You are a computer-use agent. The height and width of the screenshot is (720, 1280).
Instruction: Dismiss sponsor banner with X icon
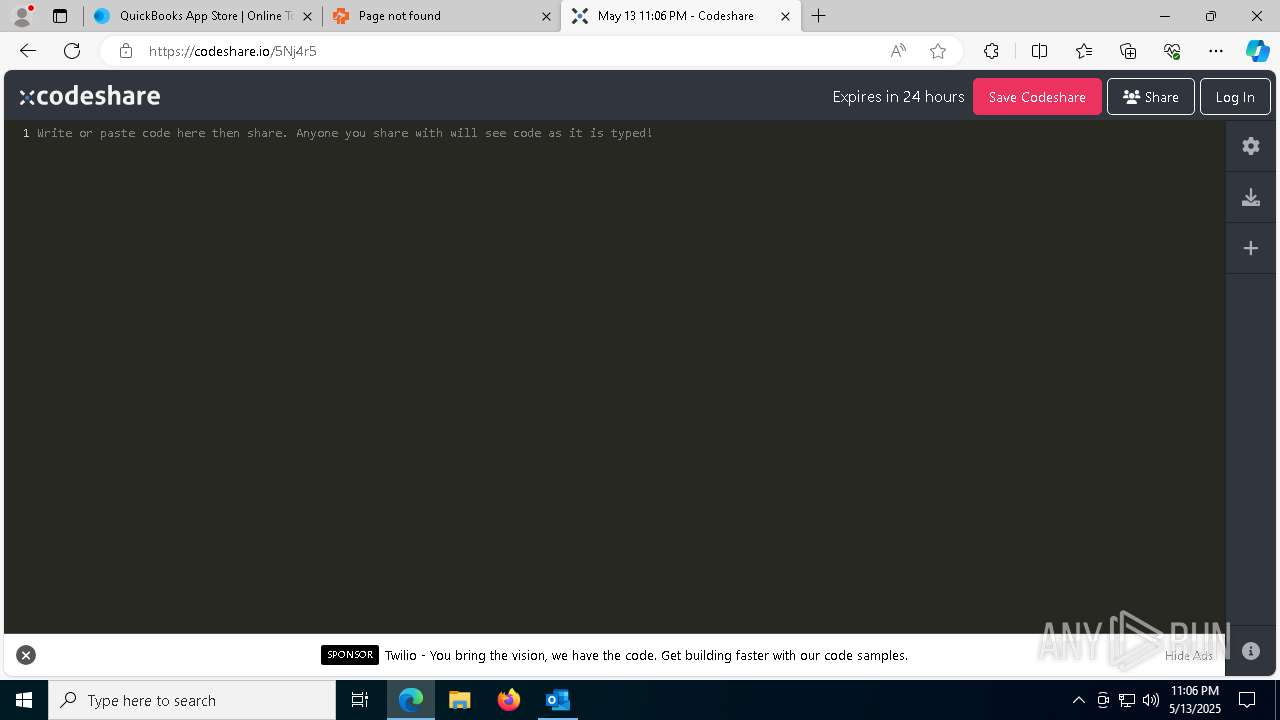26,655
